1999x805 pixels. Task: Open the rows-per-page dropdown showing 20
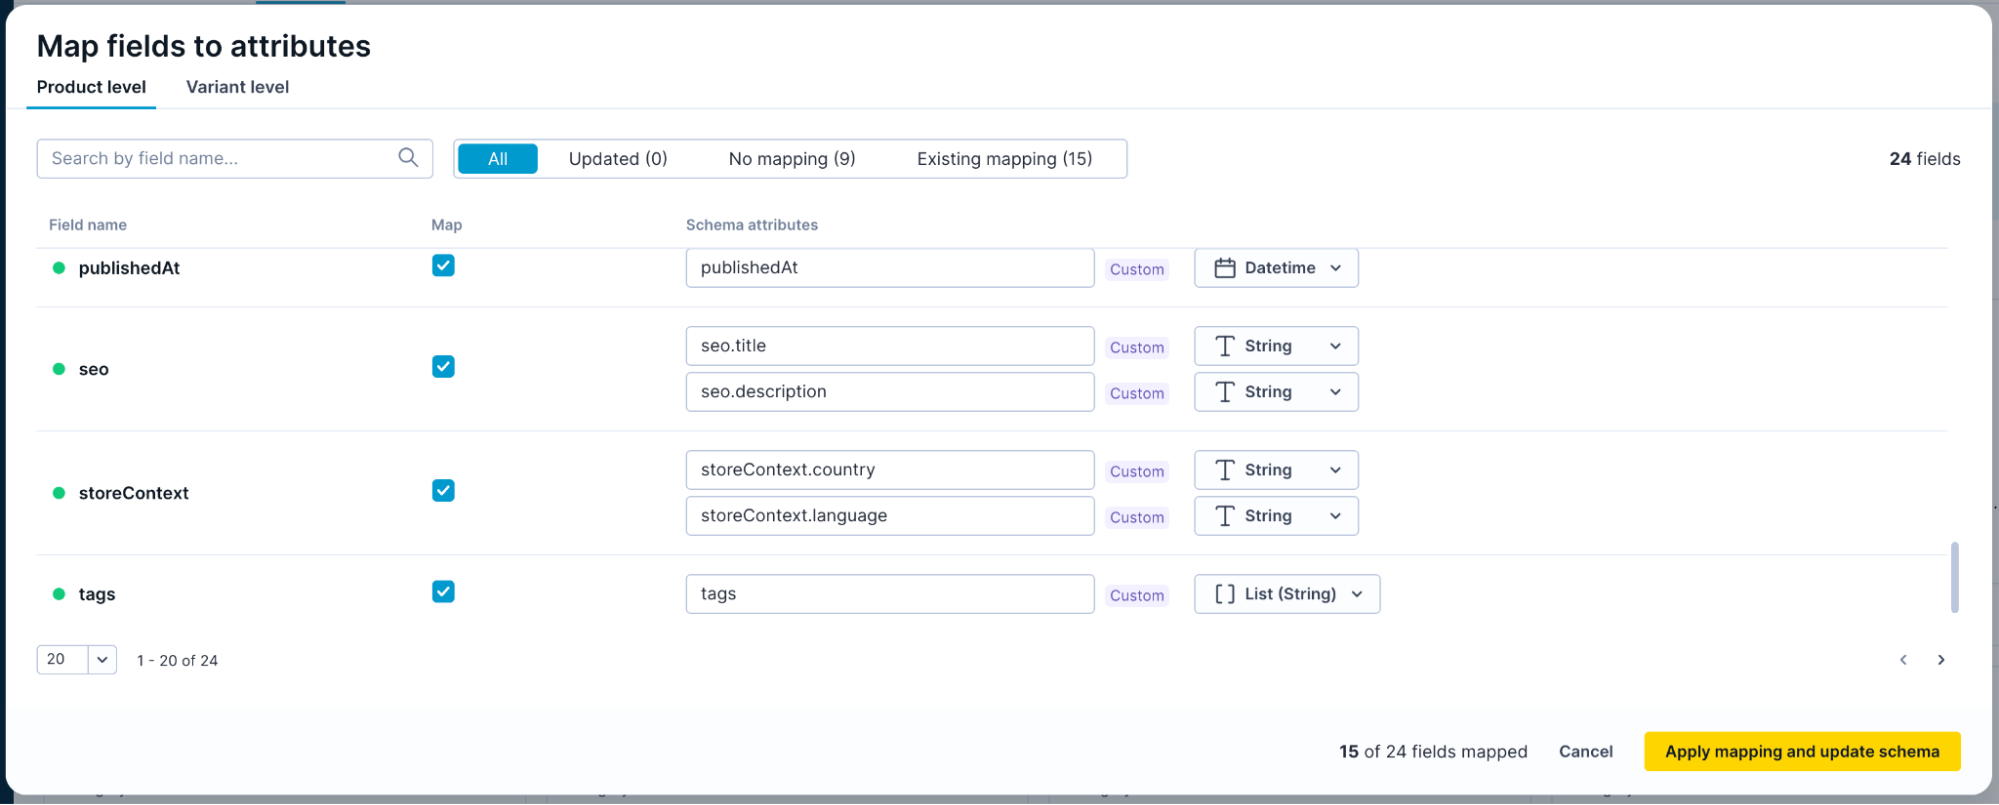click(x=77, y=660)
